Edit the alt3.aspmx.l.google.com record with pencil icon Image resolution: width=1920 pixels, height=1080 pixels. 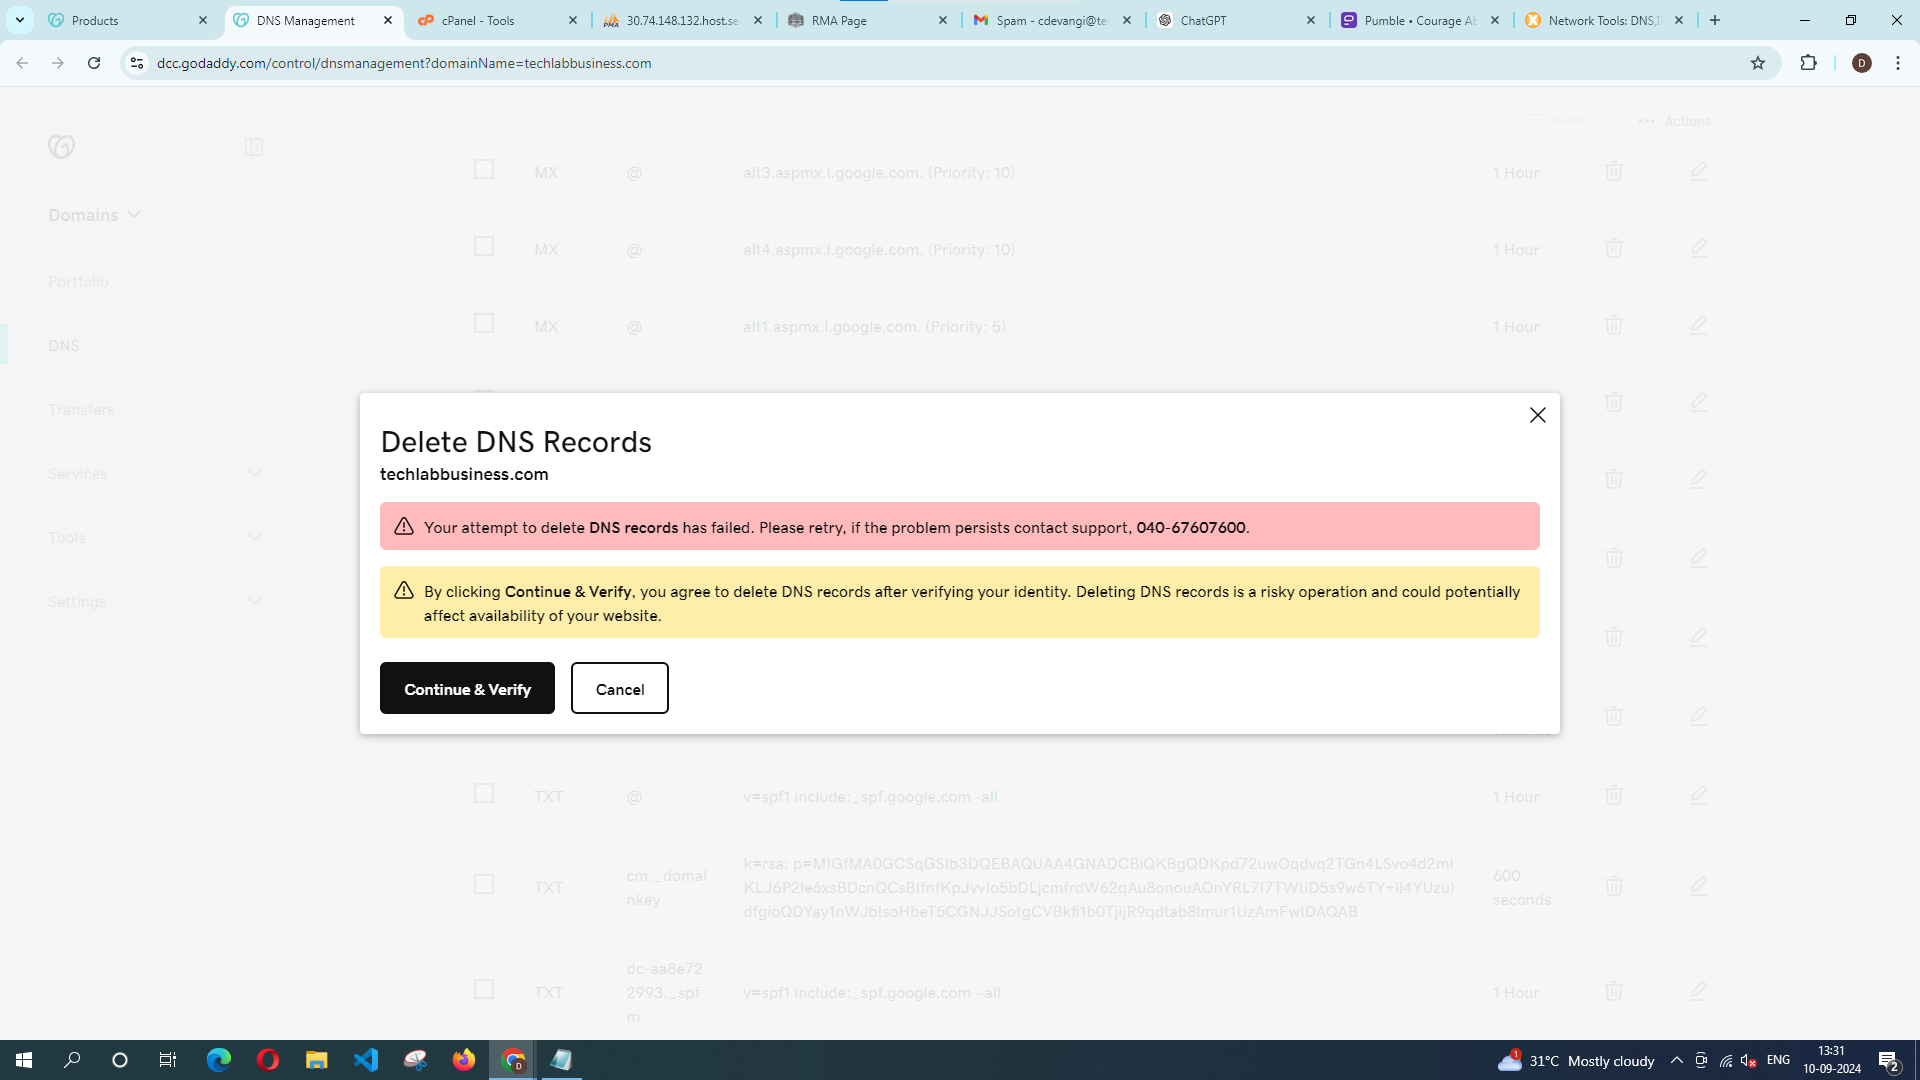point(1698,171)
